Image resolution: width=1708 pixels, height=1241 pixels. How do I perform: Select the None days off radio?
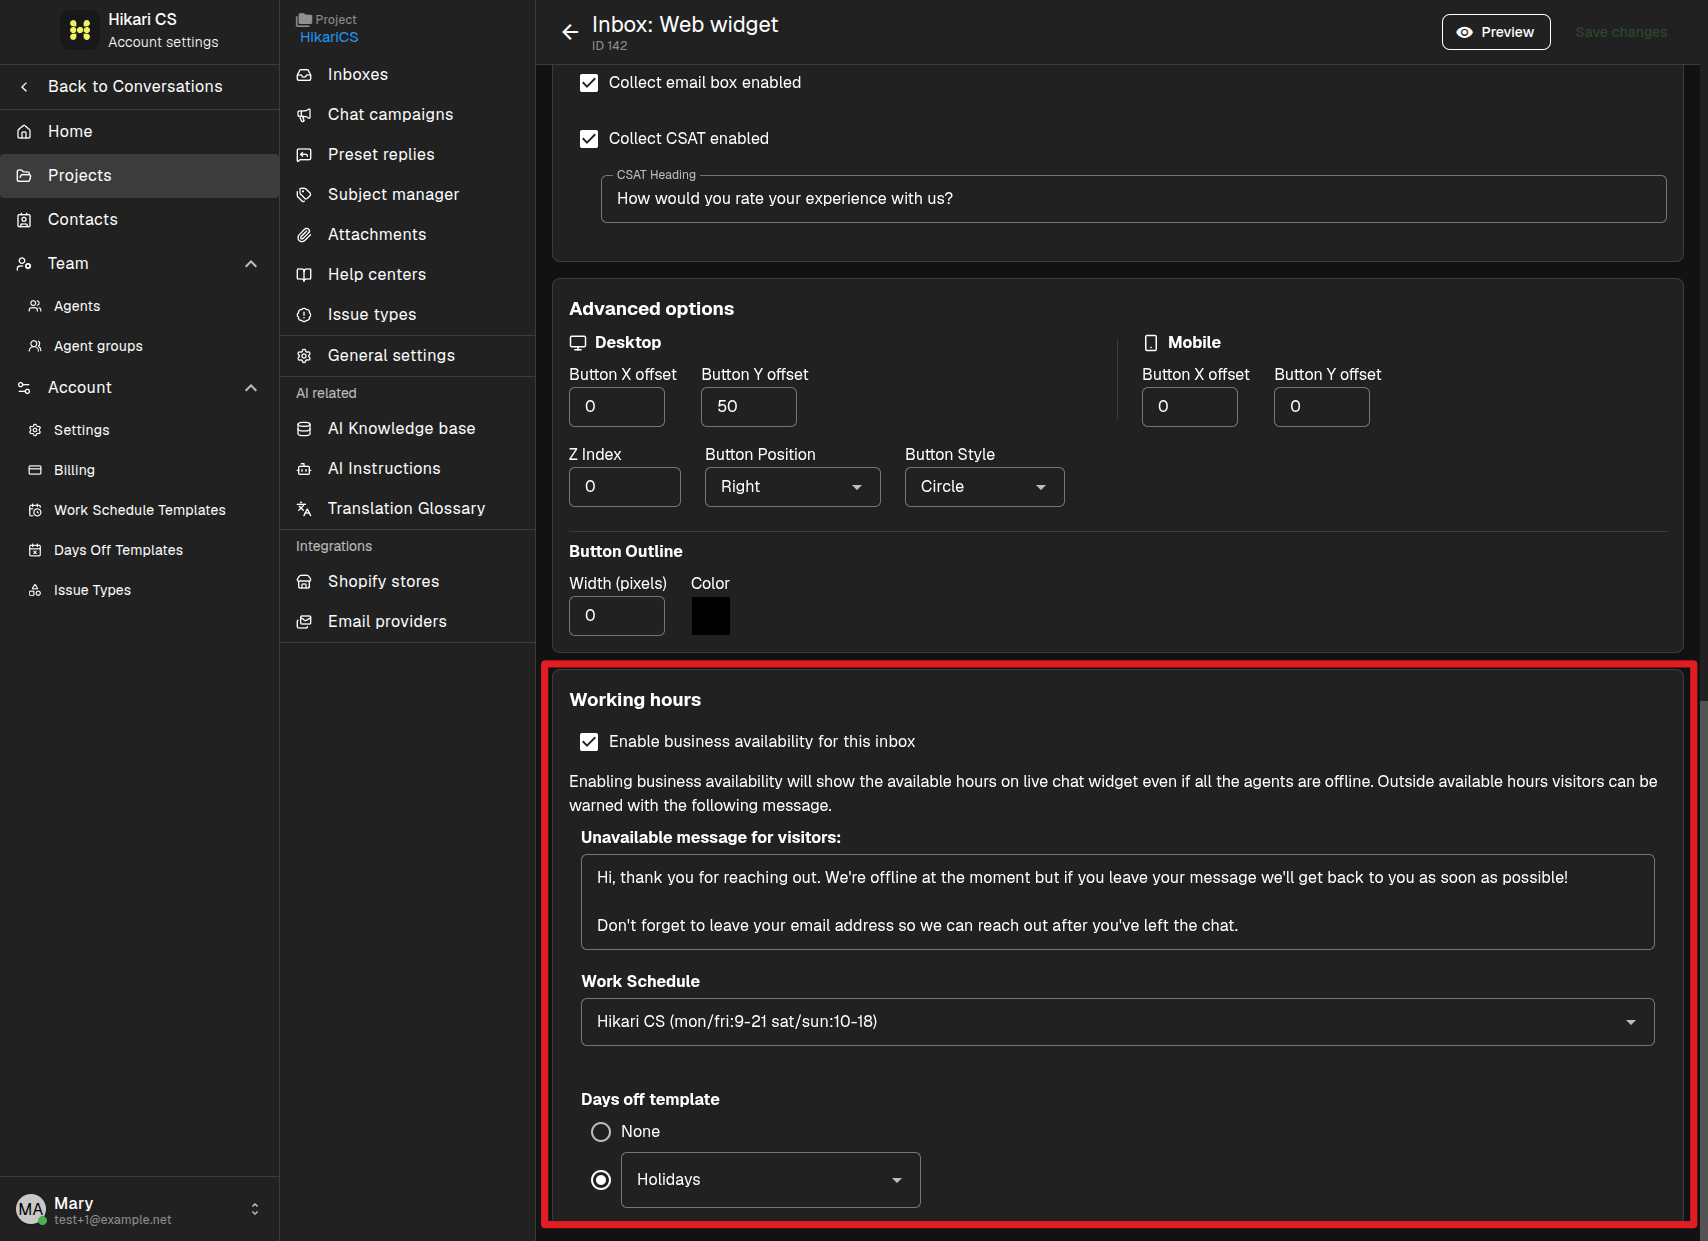point(601,1132)
